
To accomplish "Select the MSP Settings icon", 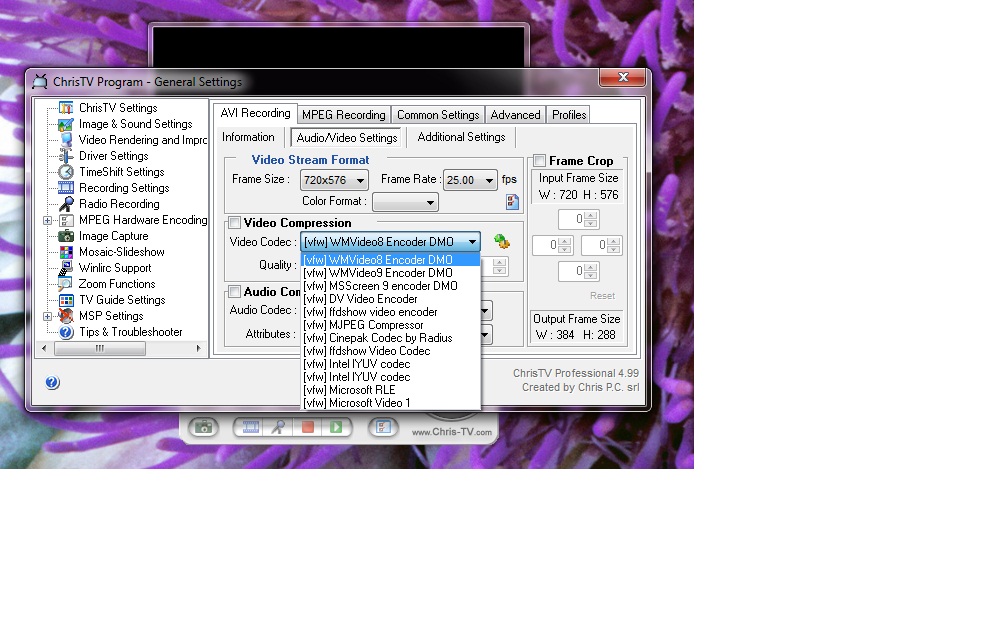I will [x=66, y=316].
